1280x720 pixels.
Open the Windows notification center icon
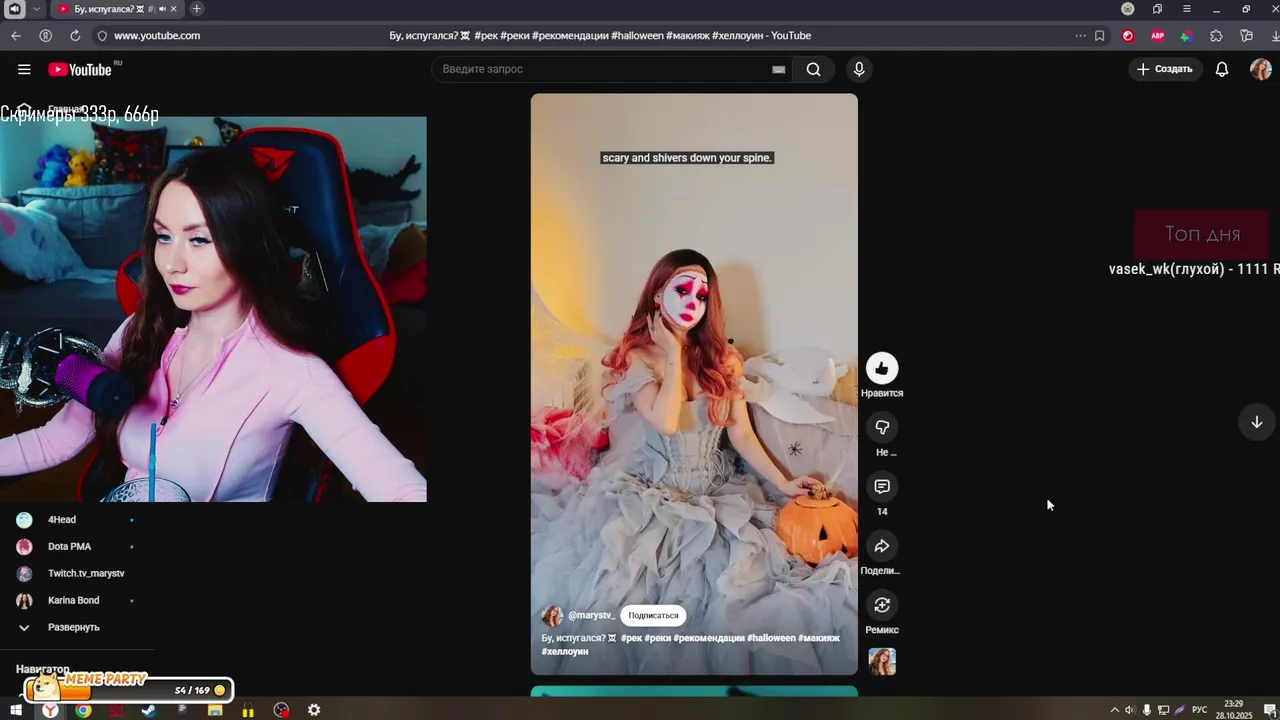[1269, 710]
